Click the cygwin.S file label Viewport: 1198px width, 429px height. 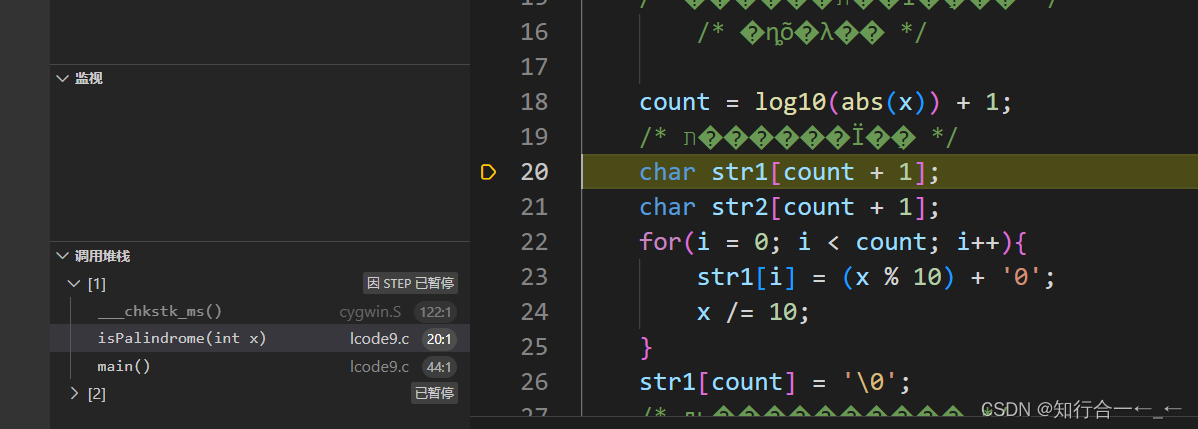pyautogui.click(x=371, y=311)
